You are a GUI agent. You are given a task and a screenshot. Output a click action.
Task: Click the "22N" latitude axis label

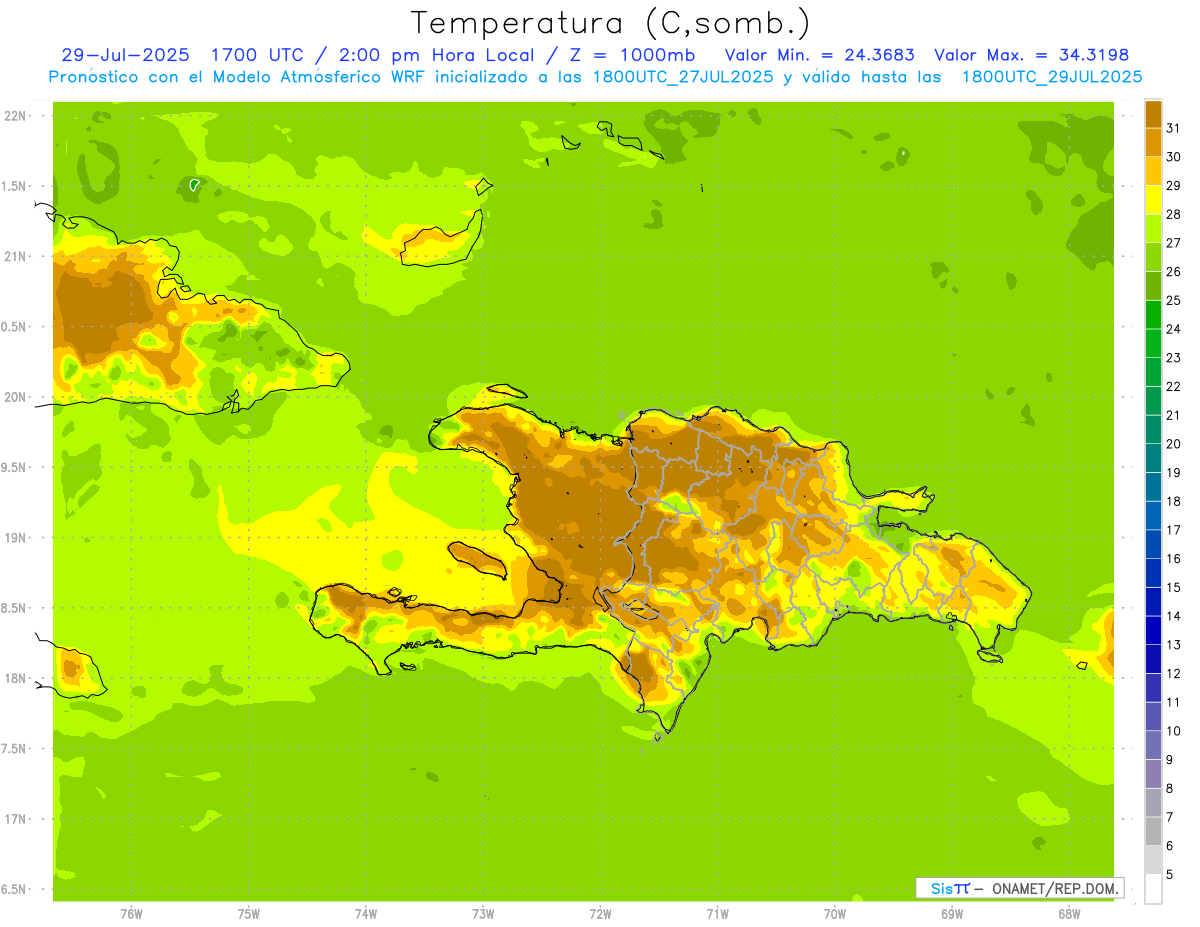coord(16,116)
